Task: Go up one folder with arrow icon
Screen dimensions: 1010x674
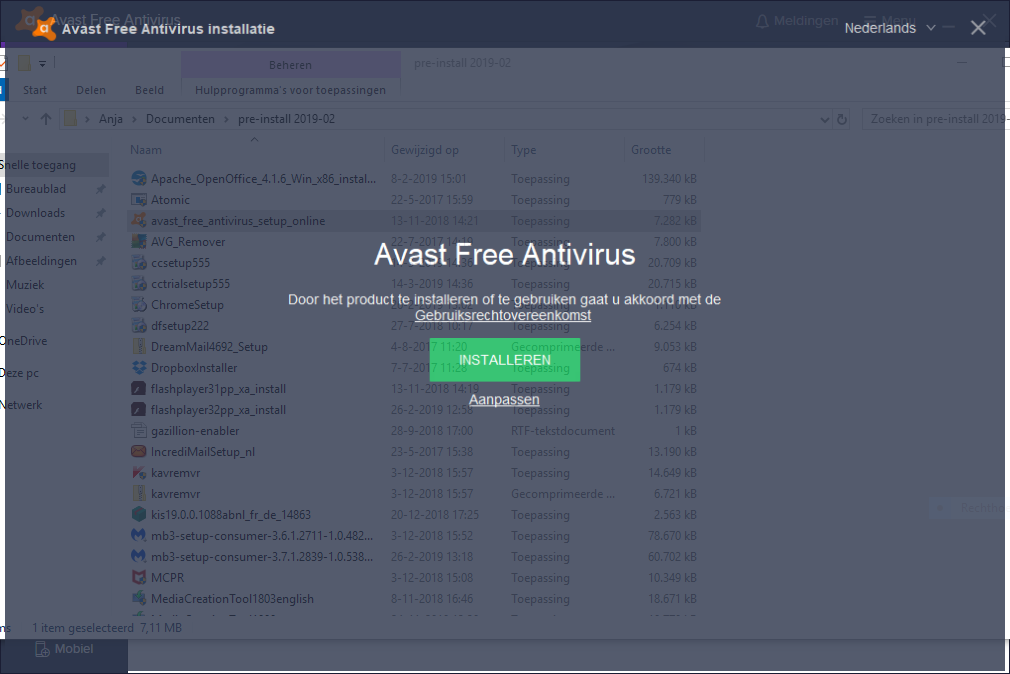Action: pos(45,119)
